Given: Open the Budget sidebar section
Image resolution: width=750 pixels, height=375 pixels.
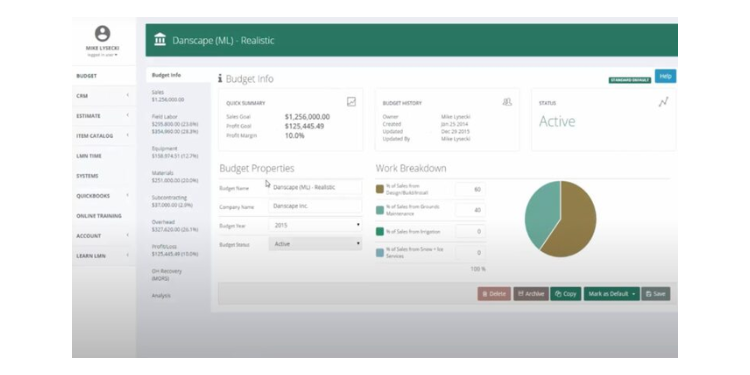Looking at the screenshot, I should [104, 76].
